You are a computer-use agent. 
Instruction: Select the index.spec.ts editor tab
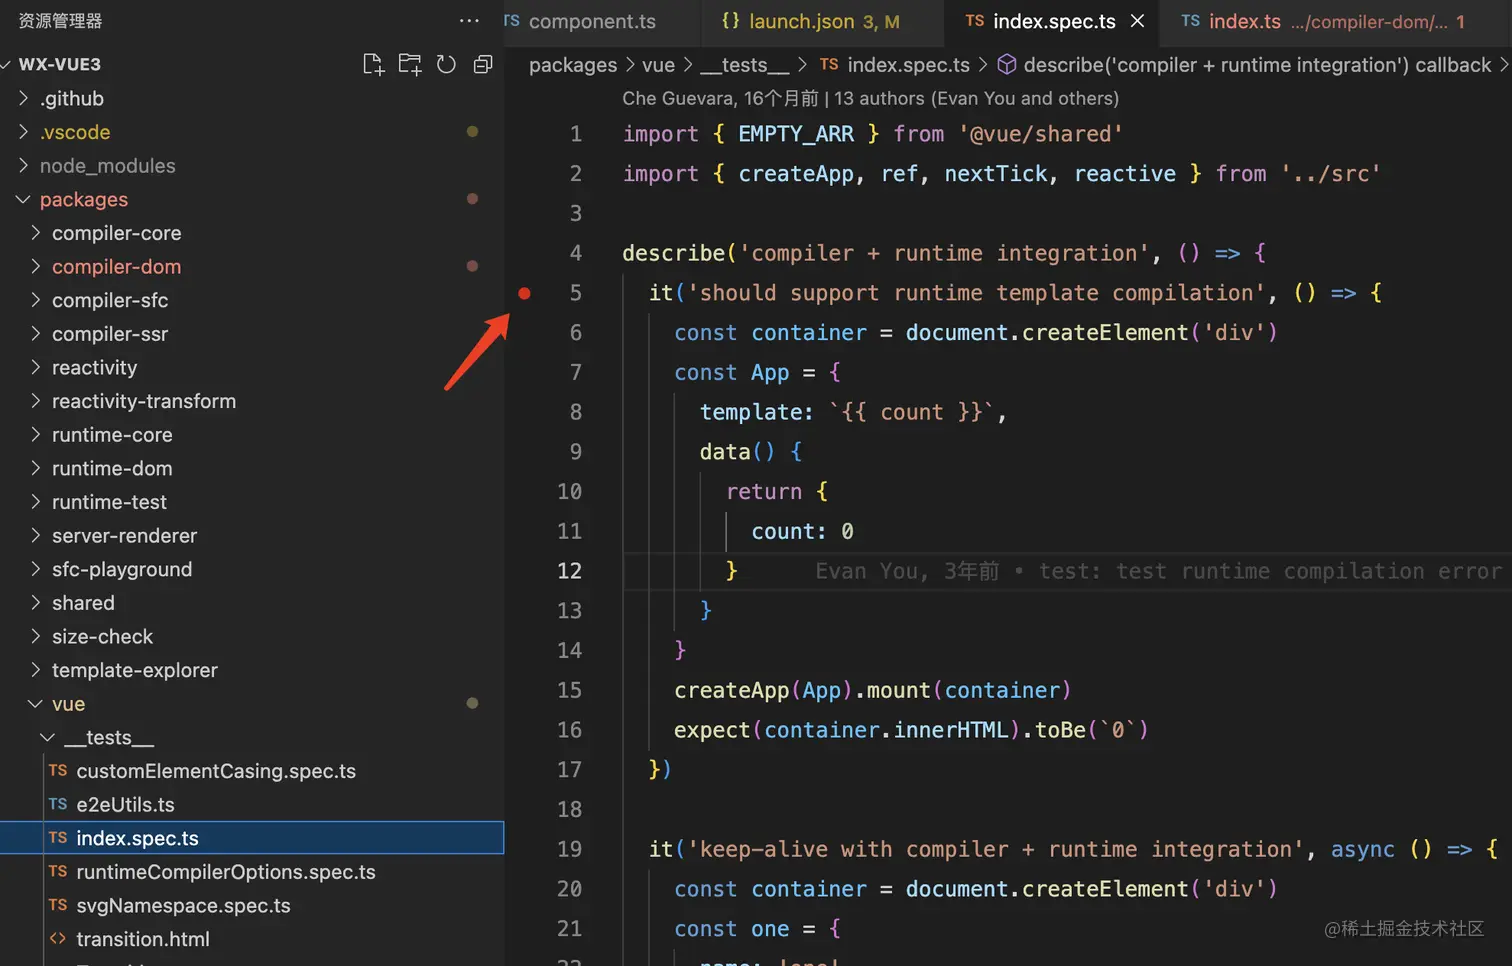(1054, 21)
